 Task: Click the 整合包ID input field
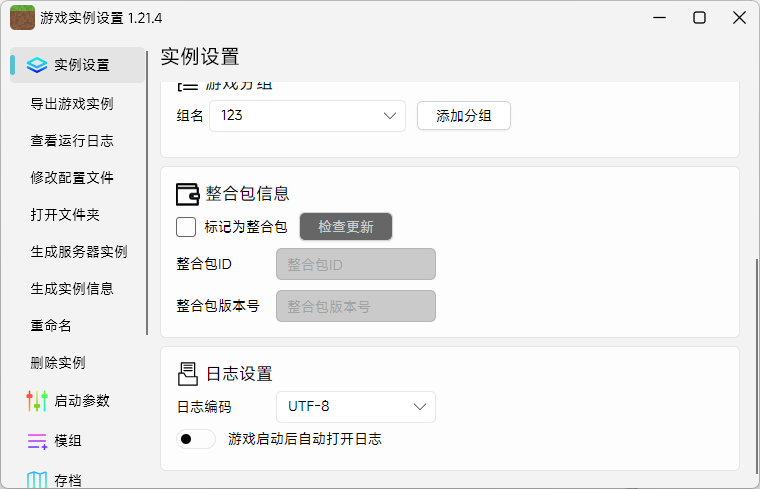tap(355, 265)
